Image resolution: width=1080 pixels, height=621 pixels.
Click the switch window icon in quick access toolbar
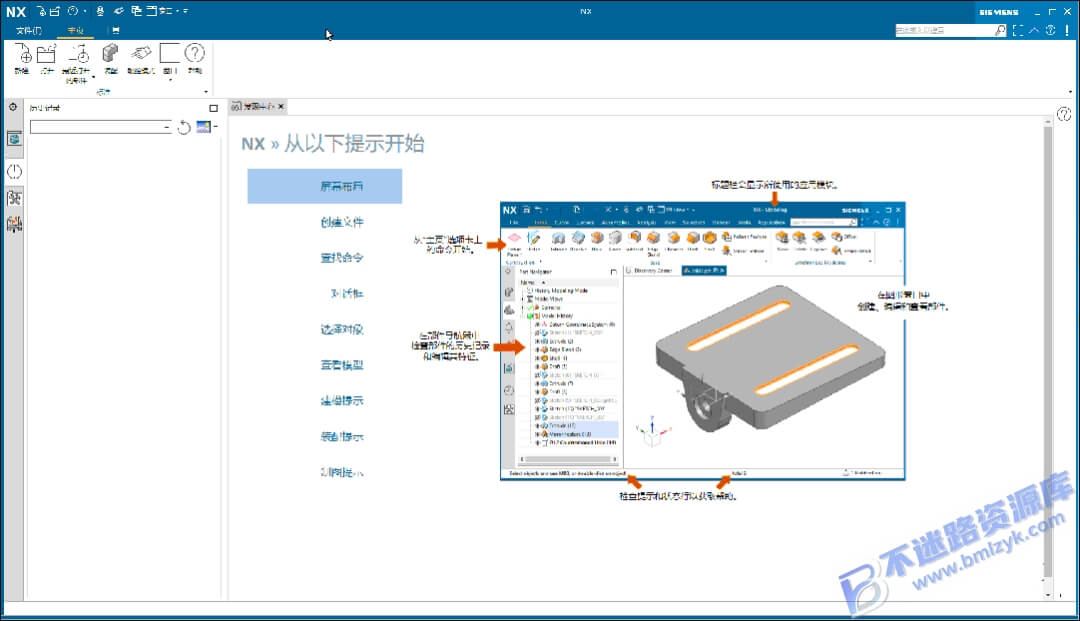pos(136,11)
